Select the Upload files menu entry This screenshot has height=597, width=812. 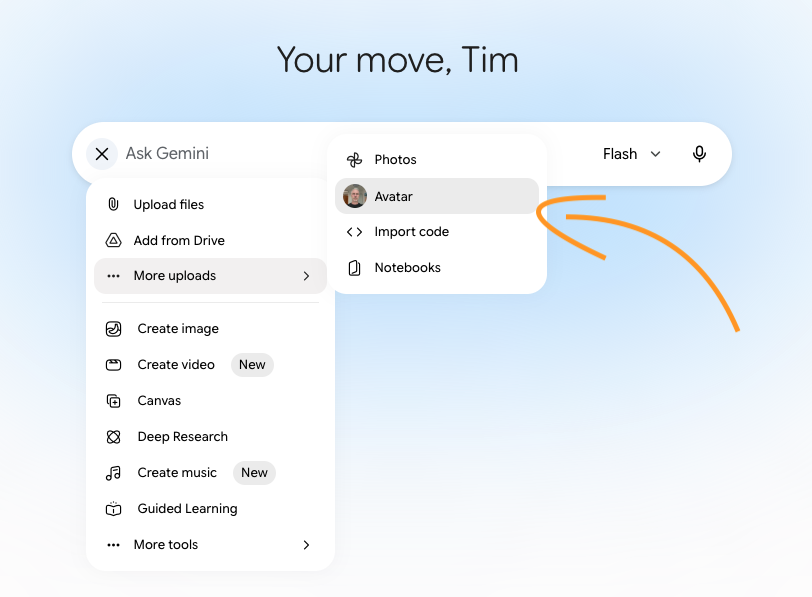[x=210, y=205]
